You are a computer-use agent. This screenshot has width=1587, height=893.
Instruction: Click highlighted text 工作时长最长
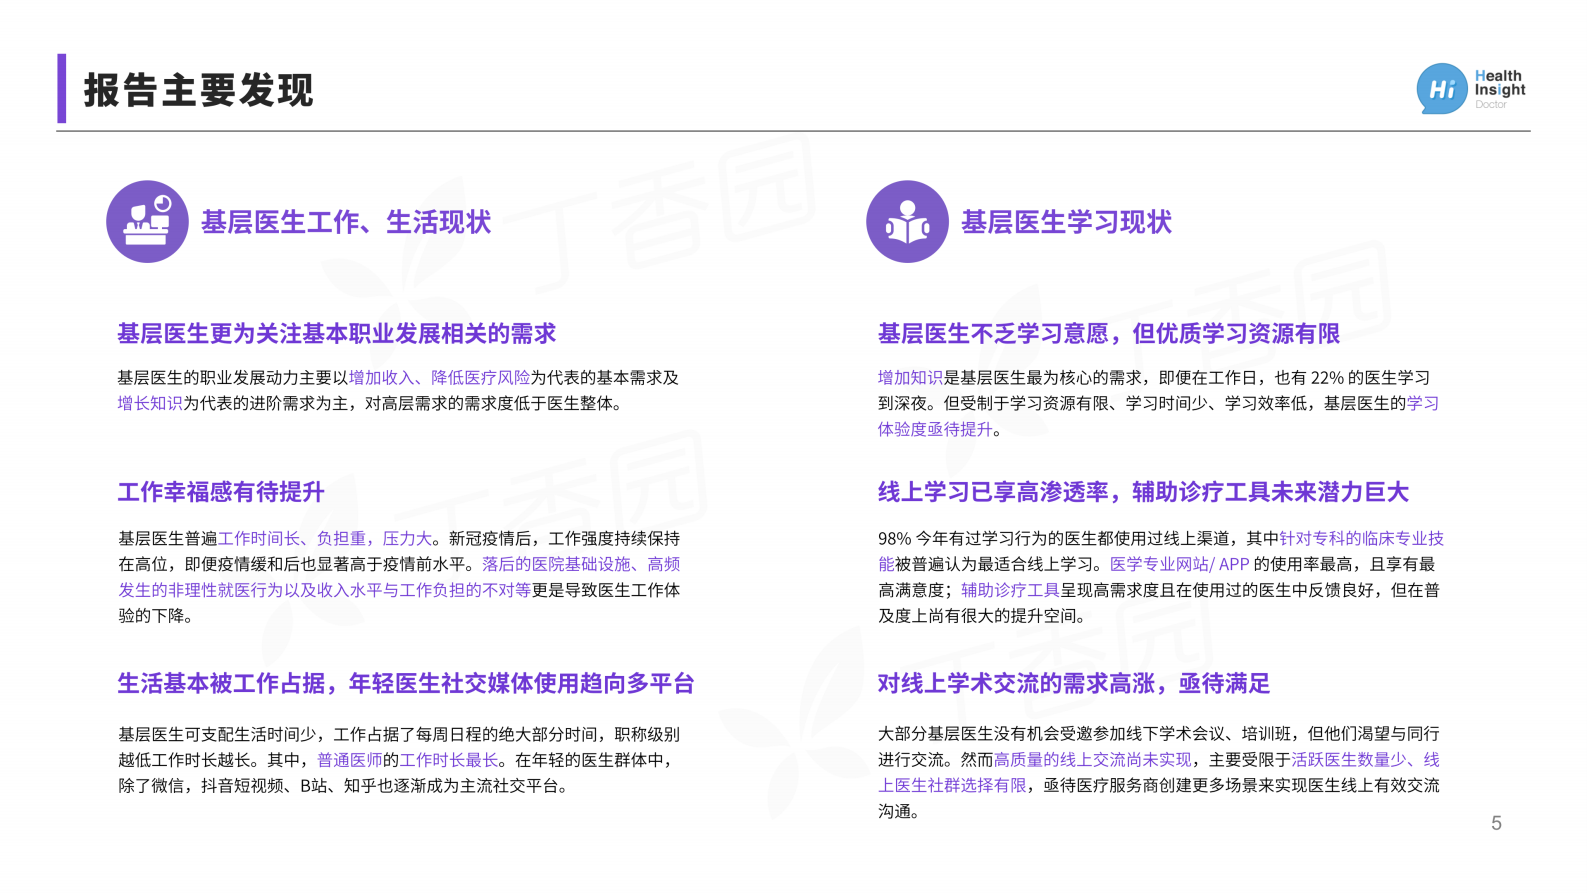pyautogui.click(x=449, y=761)
